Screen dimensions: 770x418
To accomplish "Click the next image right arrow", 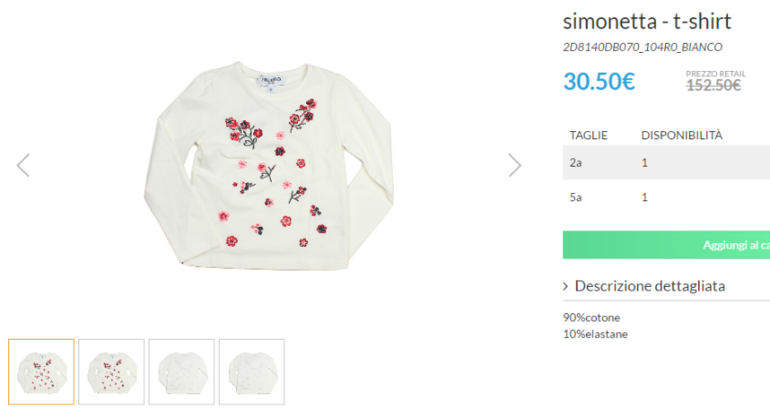I will [x=515, y=165].
